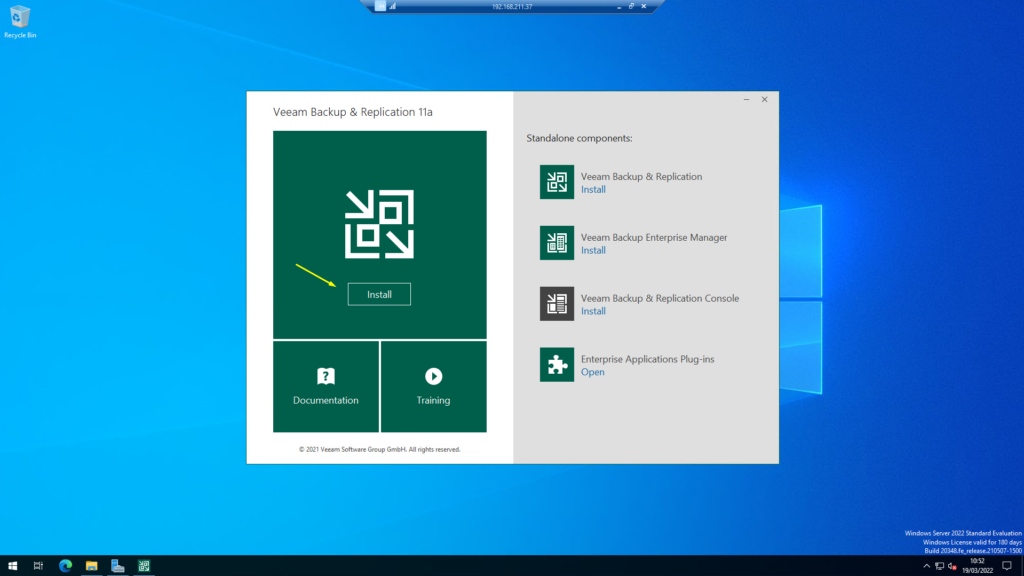Click the Veeam Backup & Replication Console icon
The width and height of the screenshot is (1024, 576).
(x=556, y=304)
